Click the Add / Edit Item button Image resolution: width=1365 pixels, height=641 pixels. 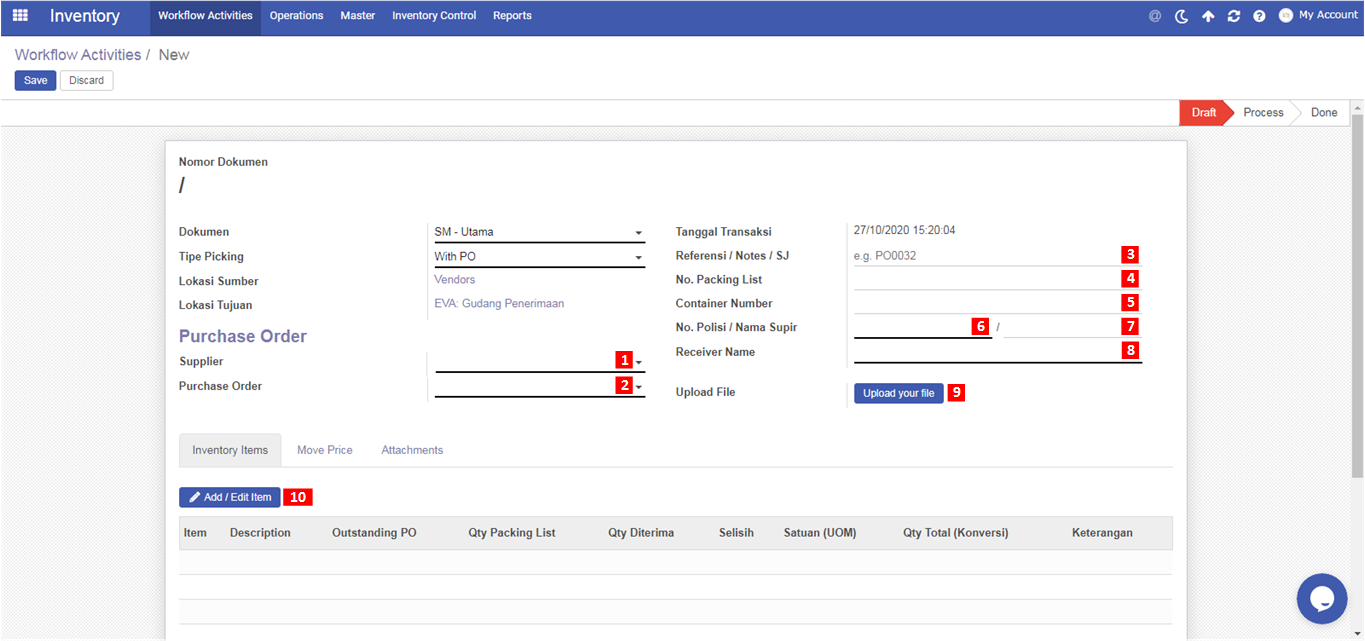[x=230, y=497]
